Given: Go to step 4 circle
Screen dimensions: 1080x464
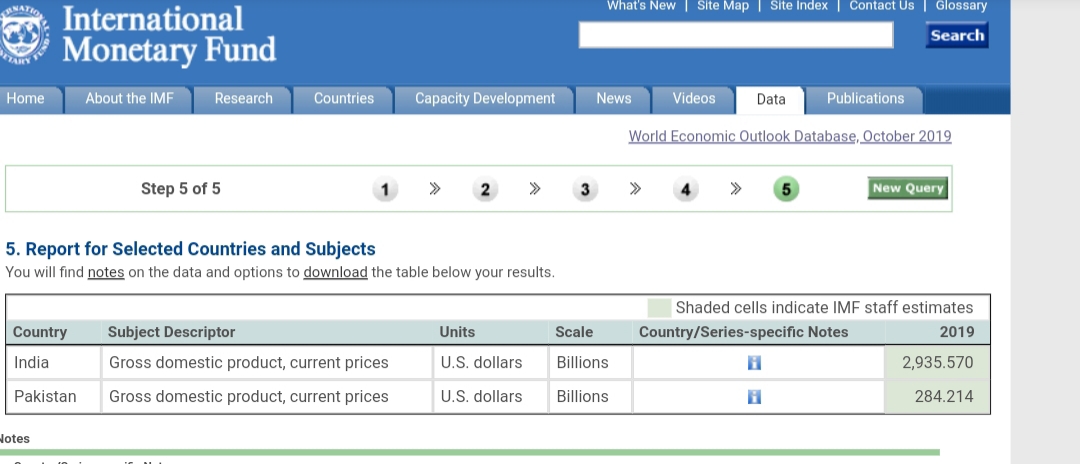Looking at the screenshot, I should click(x=685, y=189).
